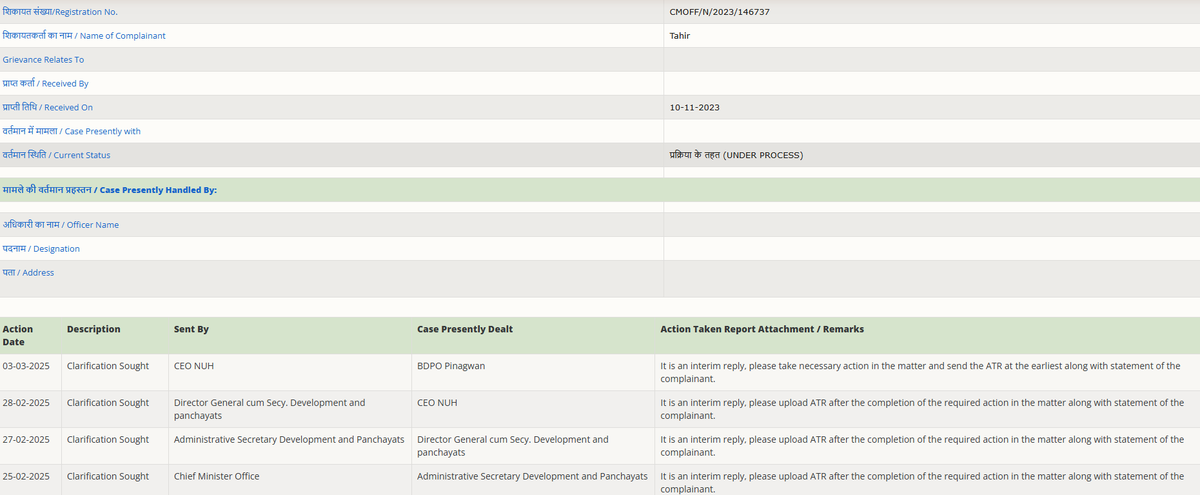The image size is (1200, 495).
Task: Click Clarification Sought in the 27-02-2025 row
Action: tap(108, 440)
